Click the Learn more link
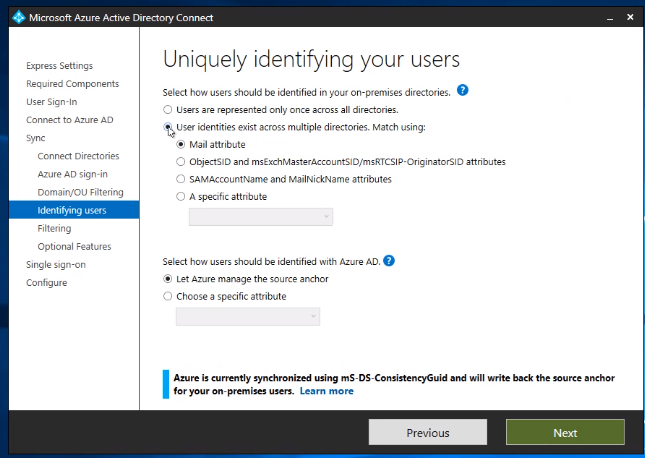The height and width of the screenshot is (458, 645). pyautogui.click(x=327, y=391)
